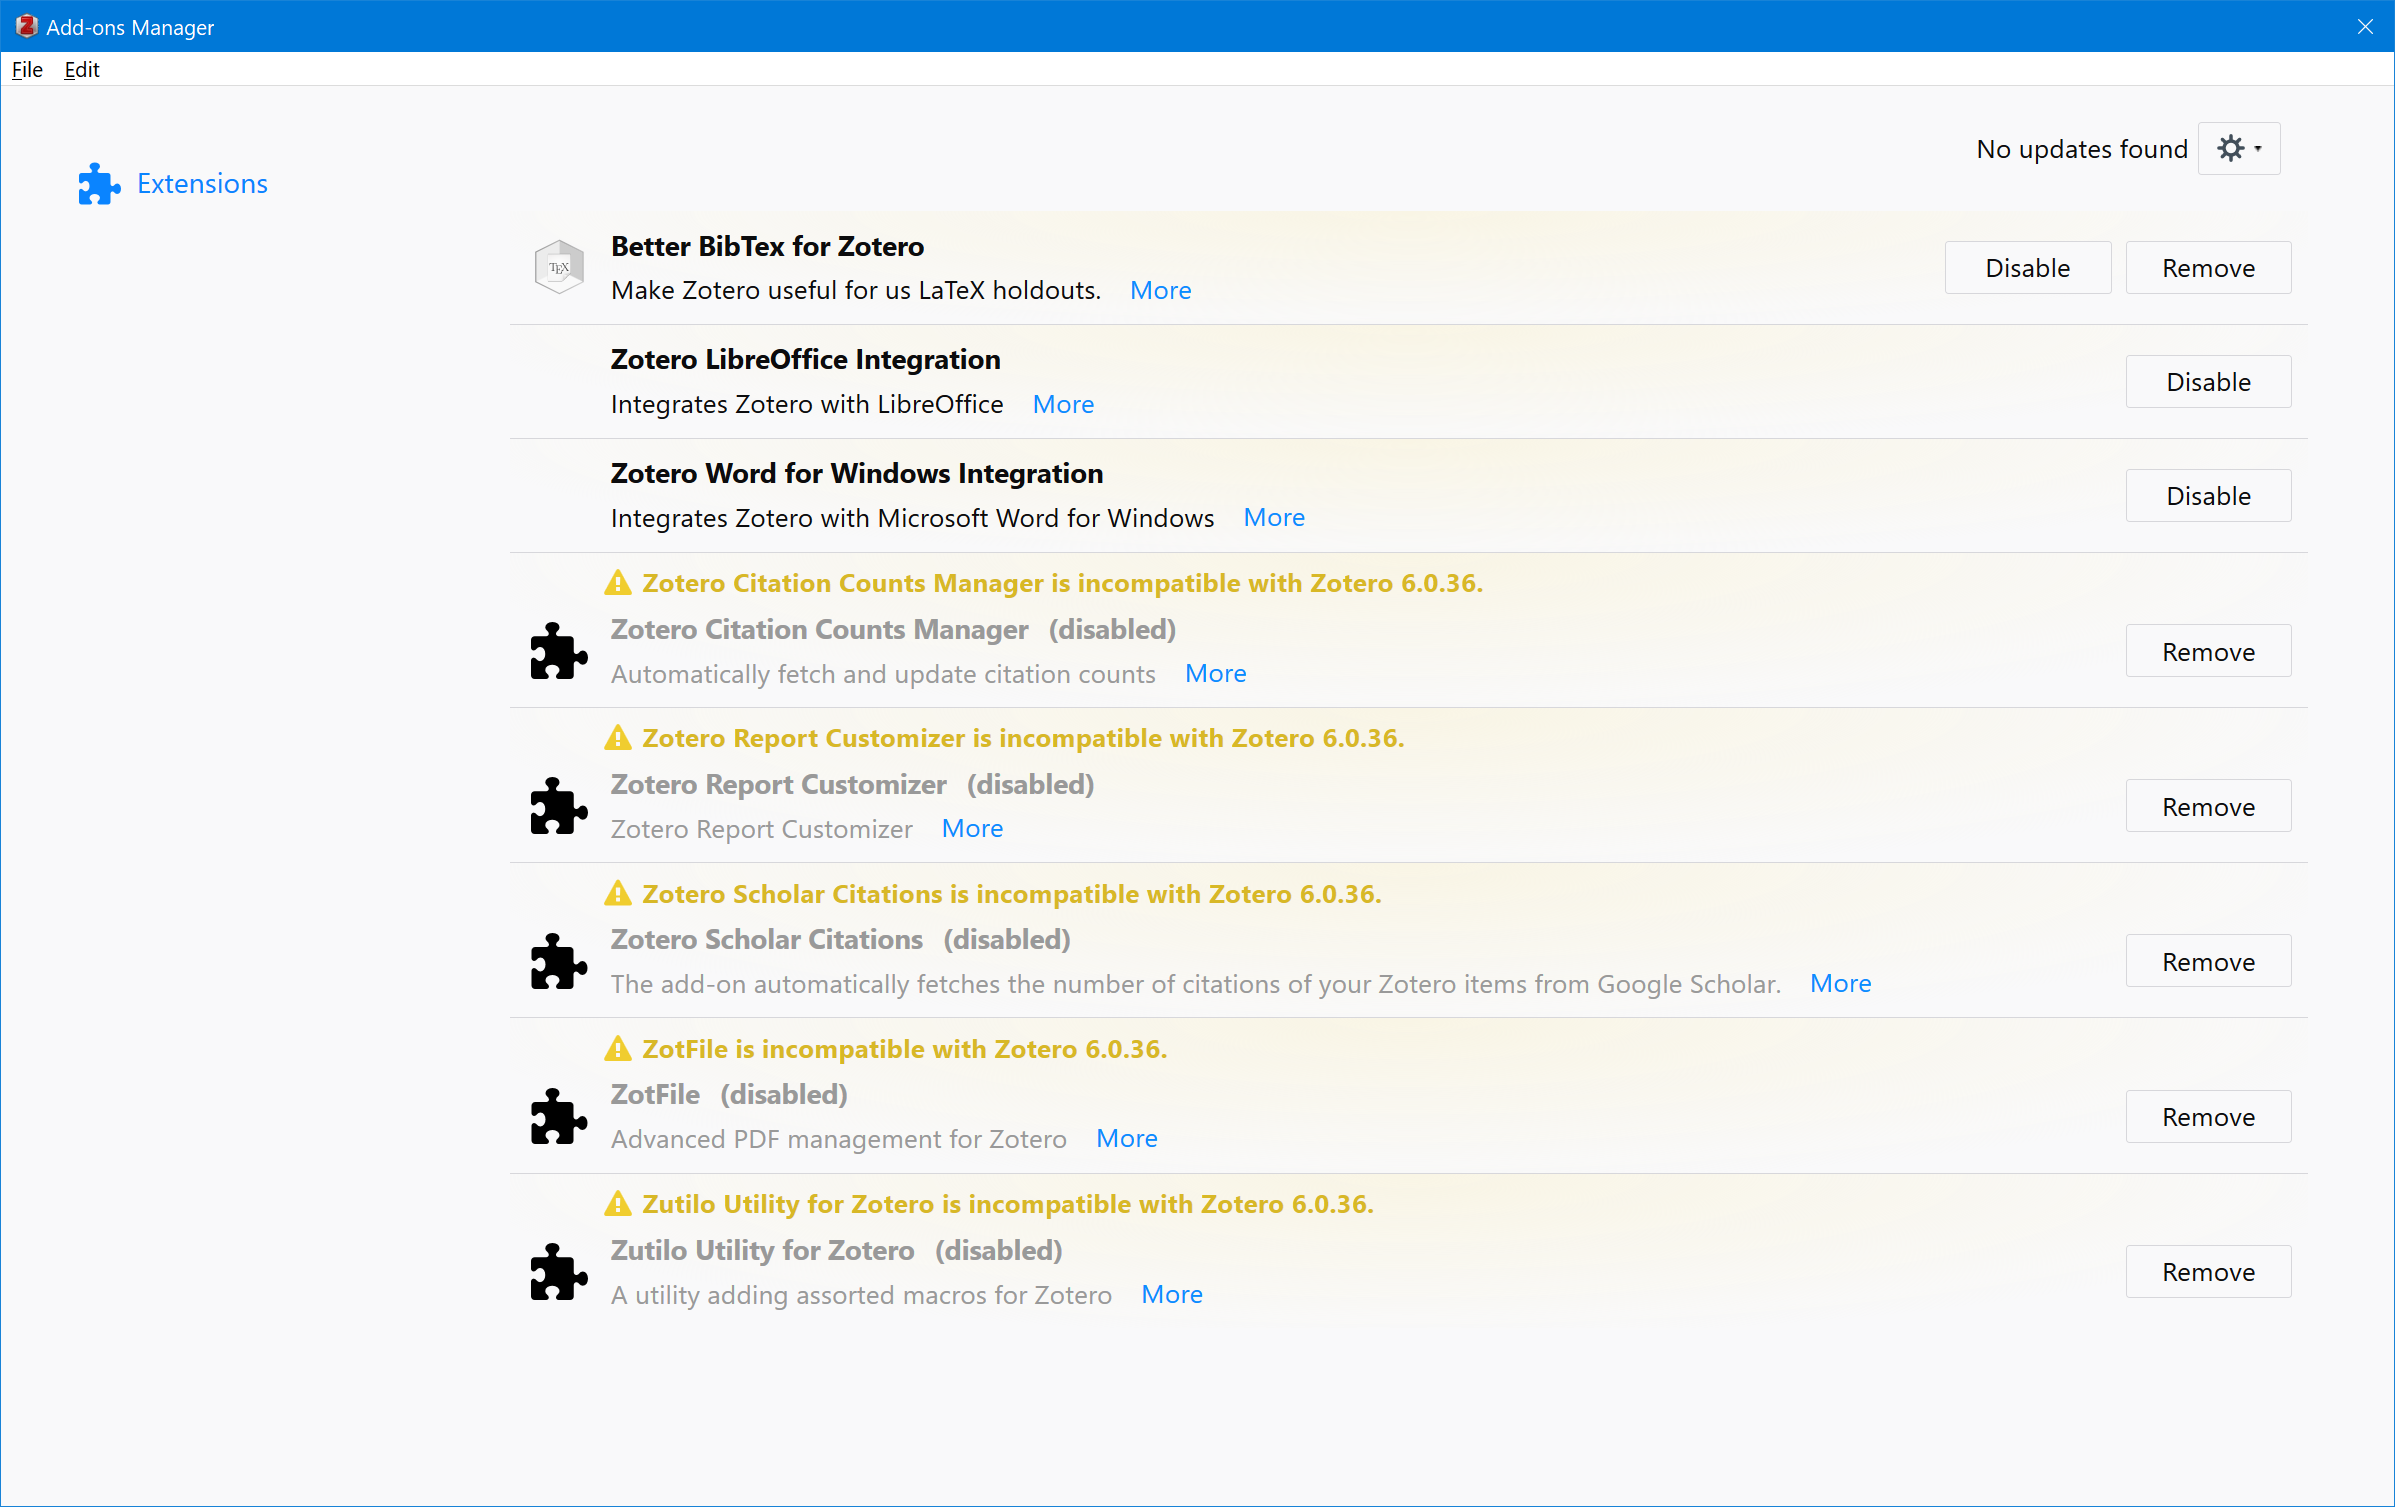Remove Zutilo Utility for Zotero
This screenshot has height=1507, width=2395.
coord(2207,1272)
